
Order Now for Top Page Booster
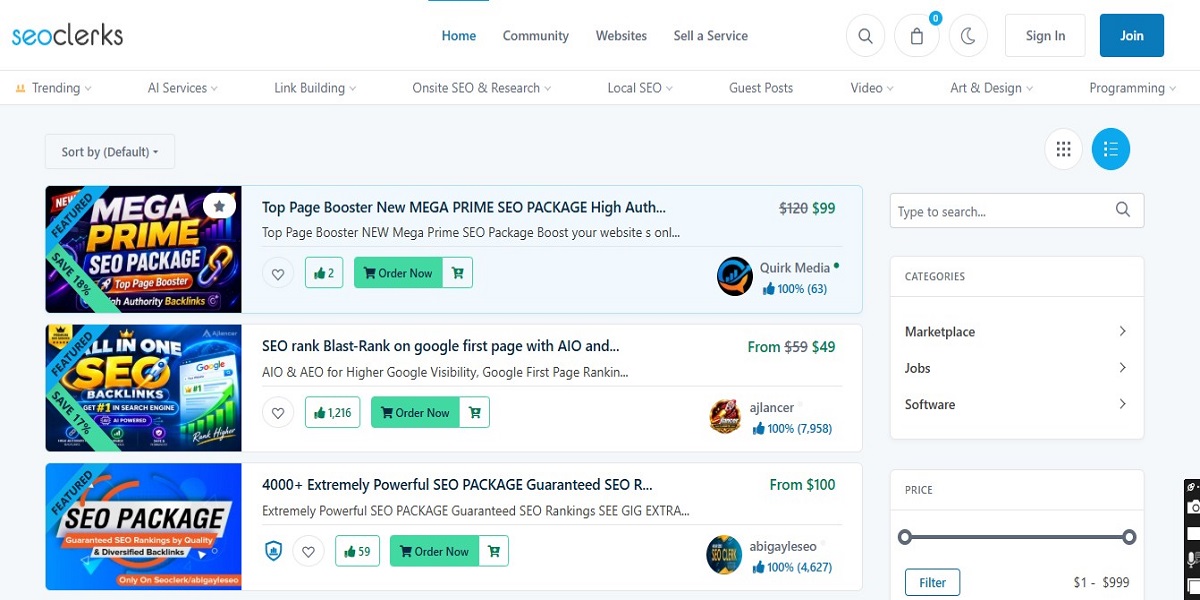click(x=398, y=273)
